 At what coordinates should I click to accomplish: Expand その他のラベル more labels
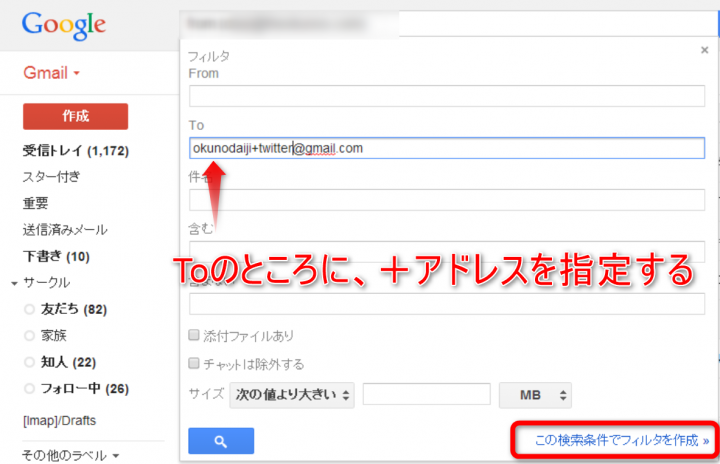coord(70,455)
